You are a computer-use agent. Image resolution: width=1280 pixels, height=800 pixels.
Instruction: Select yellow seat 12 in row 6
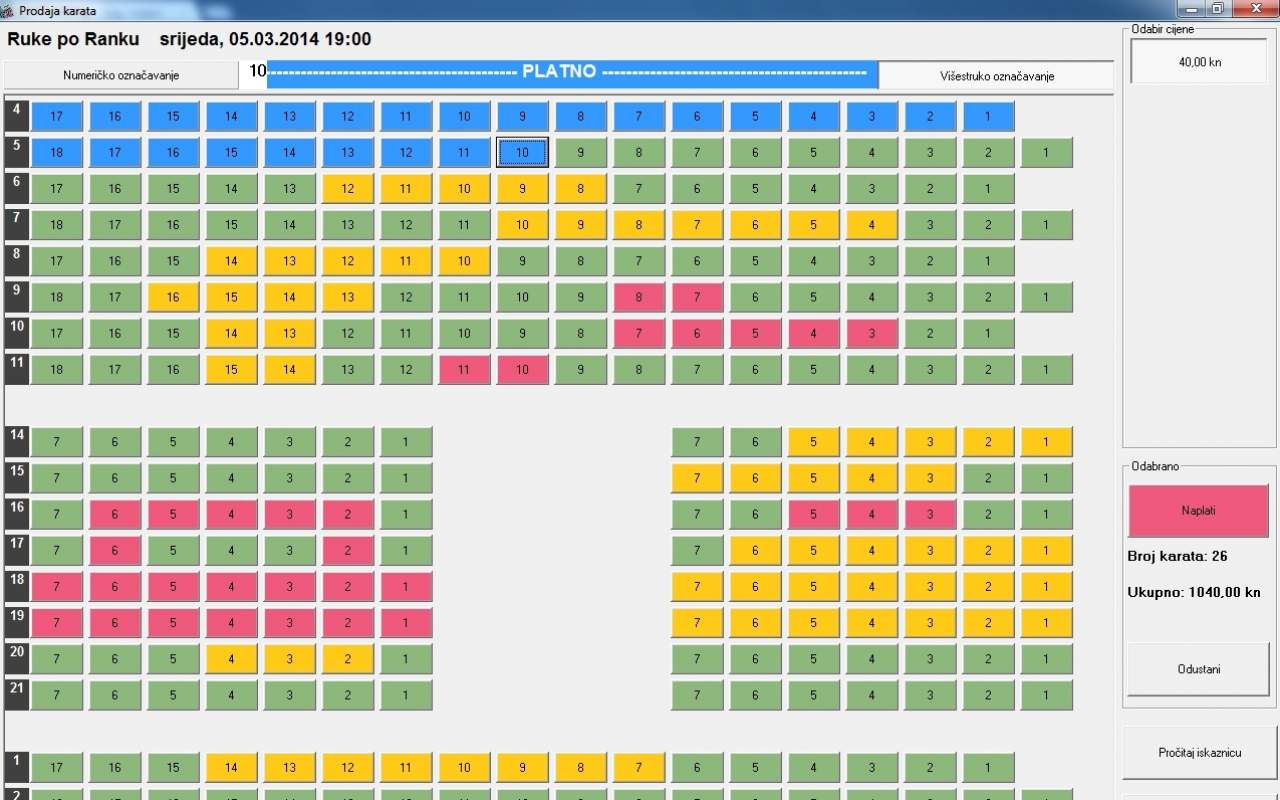pos(347,189)
